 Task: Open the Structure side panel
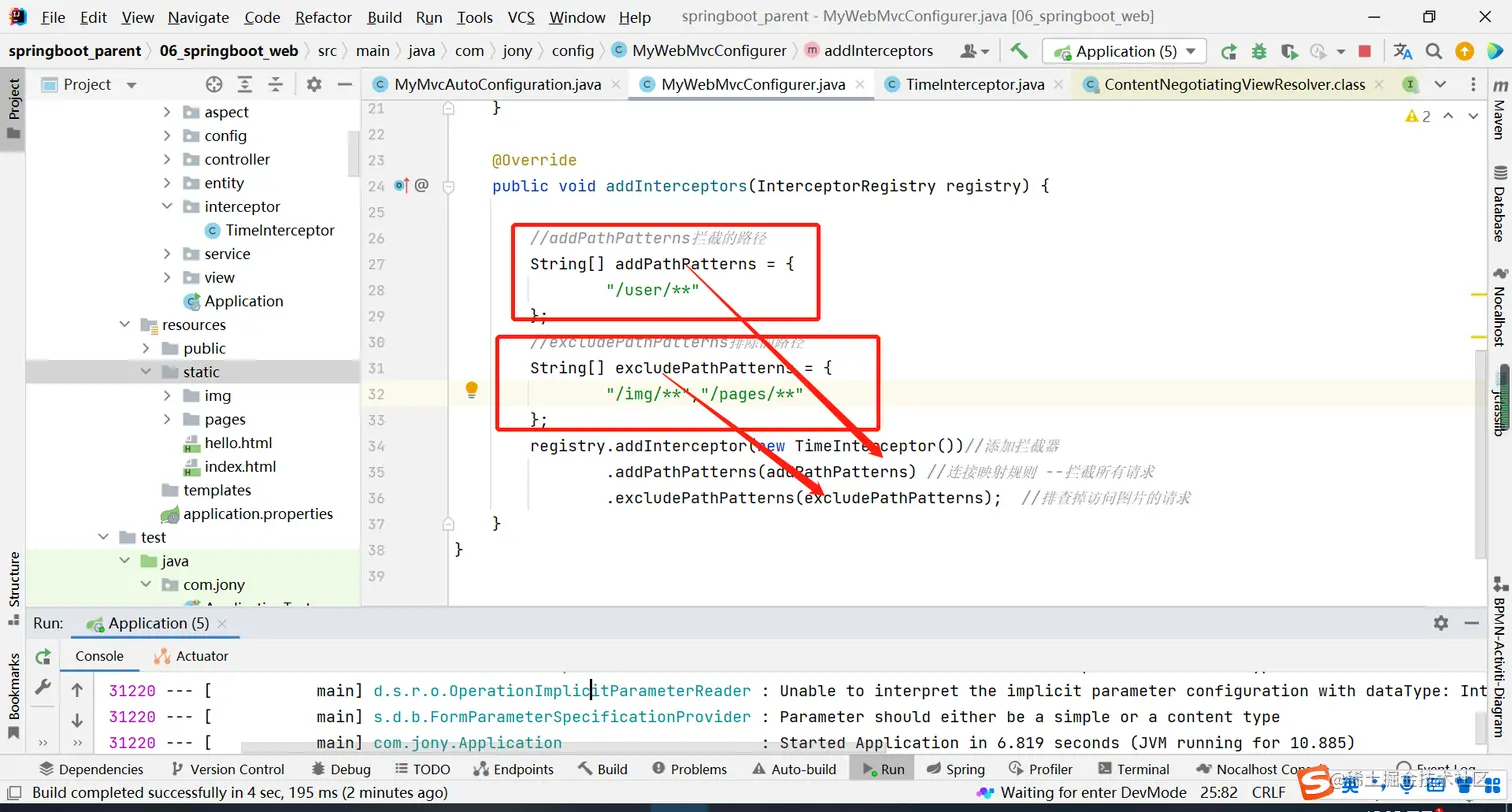click(x=14, y=588)
